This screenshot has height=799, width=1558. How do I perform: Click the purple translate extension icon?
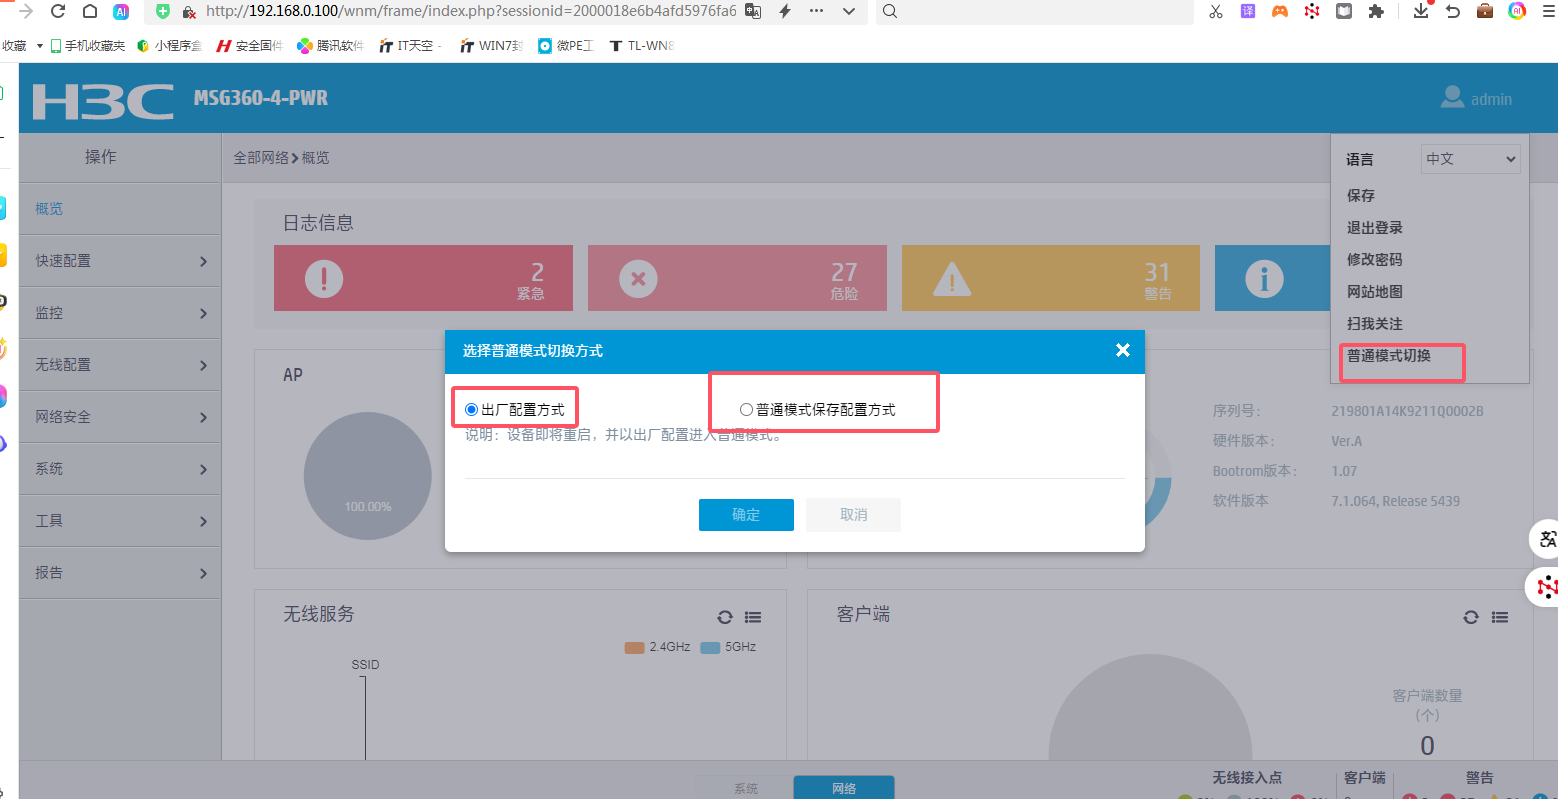pyautogui.click(x=1248, y=12)
